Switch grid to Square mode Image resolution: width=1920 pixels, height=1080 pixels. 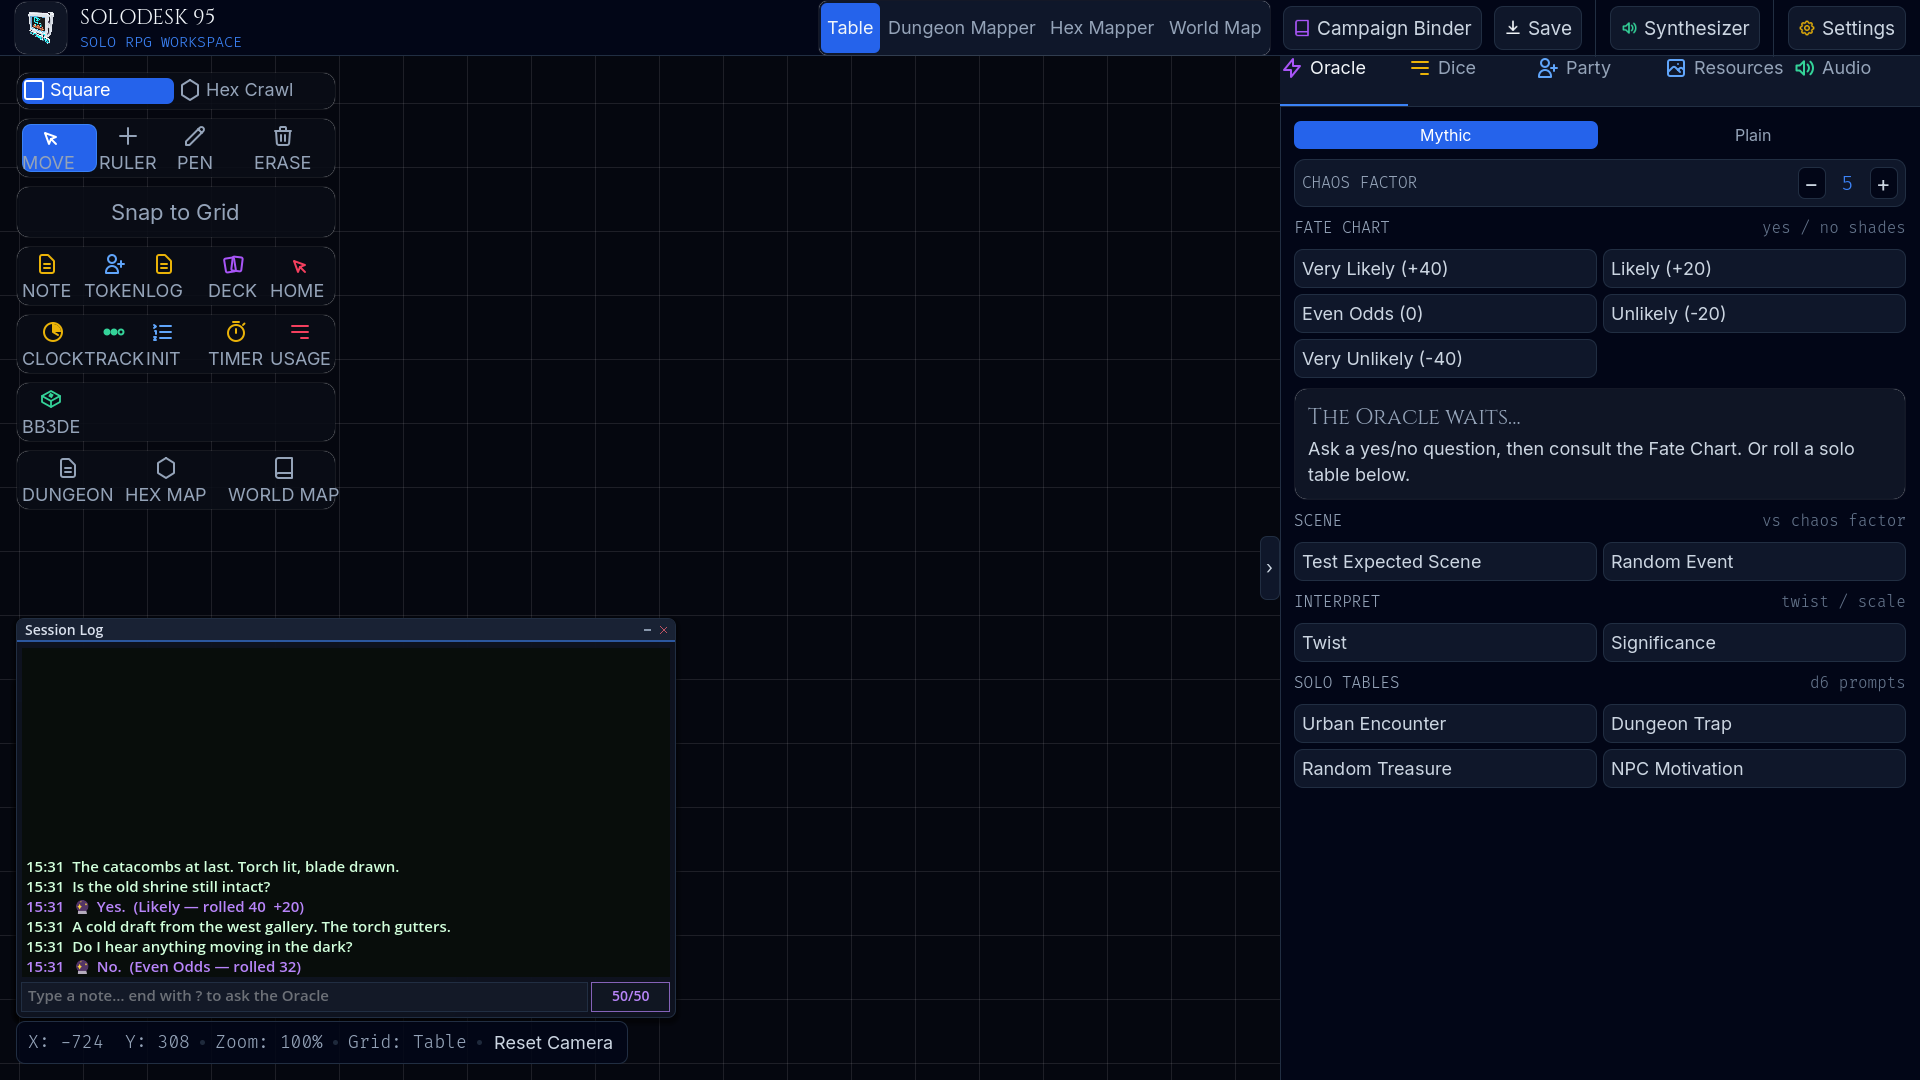point(97,90)
